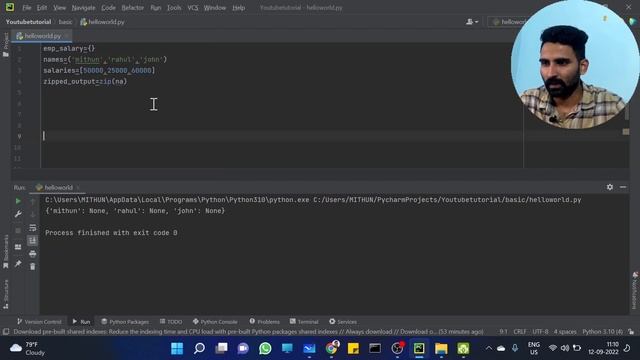Click the 9:1 cursor position status
640x360 pixels.
[504, 332]
